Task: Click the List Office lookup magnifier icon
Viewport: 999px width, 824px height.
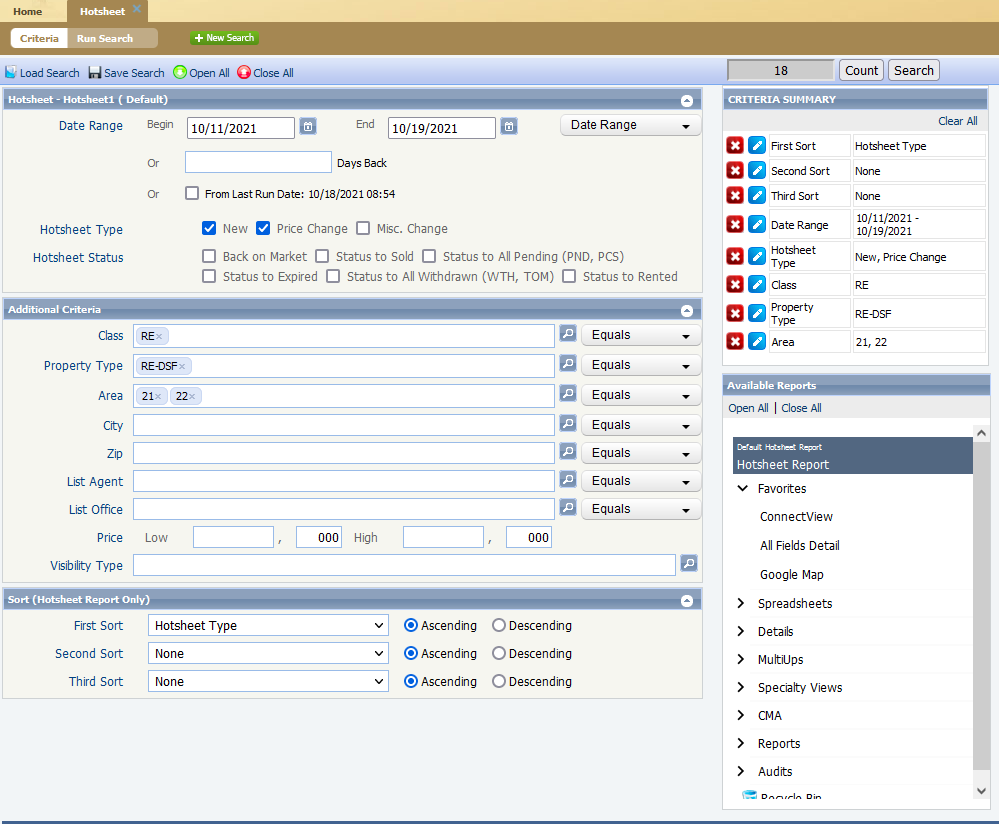Action: [x=568, y=507]
